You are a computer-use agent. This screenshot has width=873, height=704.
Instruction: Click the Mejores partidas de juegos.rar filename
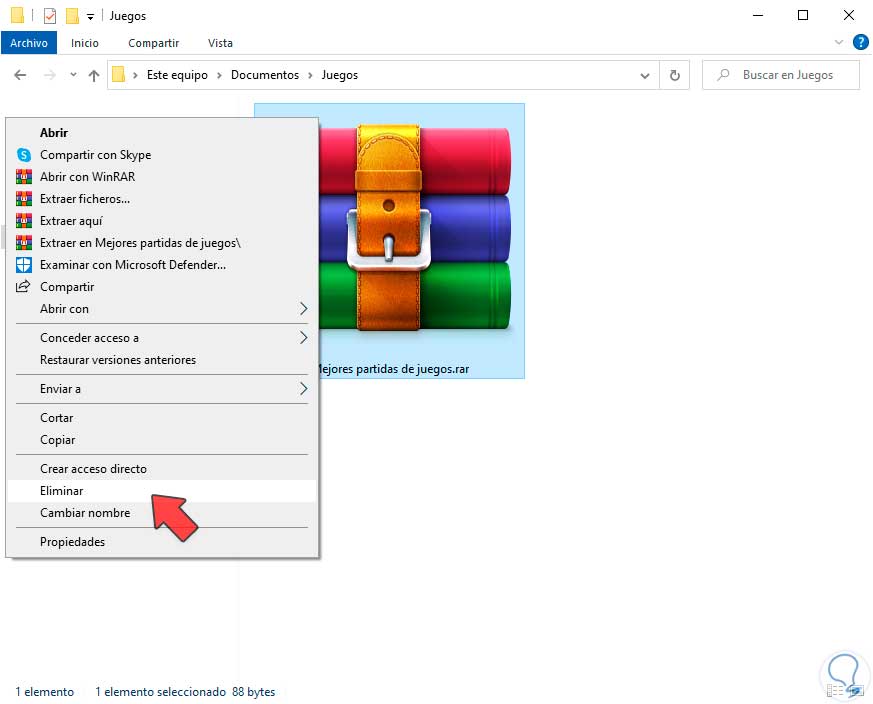pyautogui.click(x=393, y=369)
